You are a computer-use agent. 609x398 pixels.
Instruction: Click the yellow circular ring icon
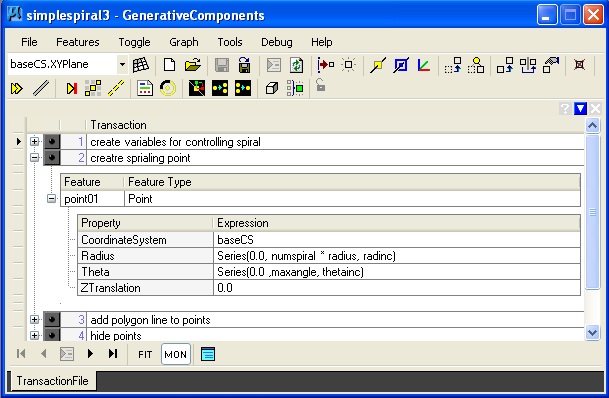(168, 88)
